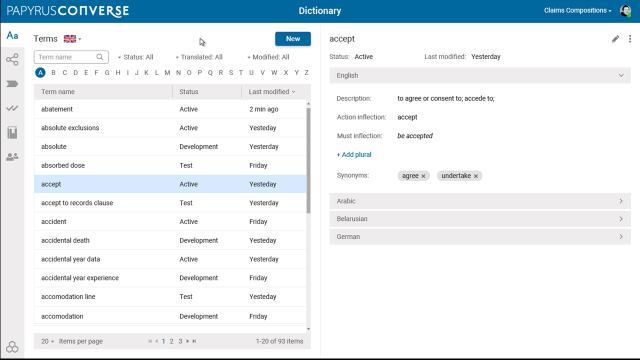Open the three-dot more options menu

coord(630,39)
